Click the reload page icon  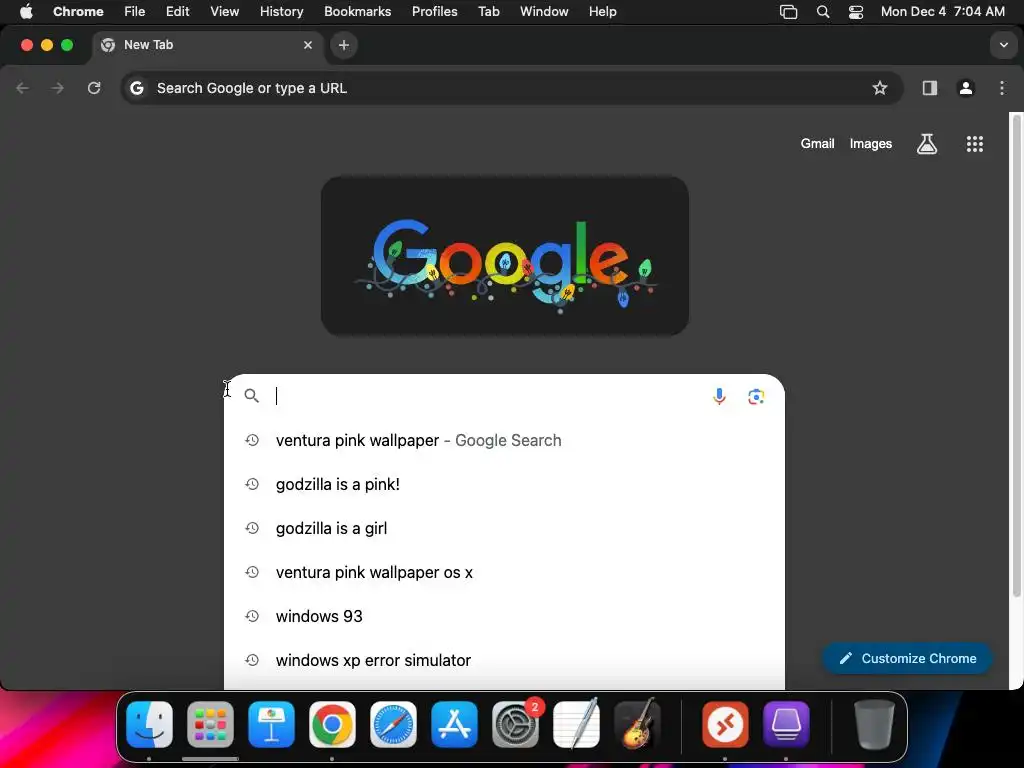tap(94, 88)
